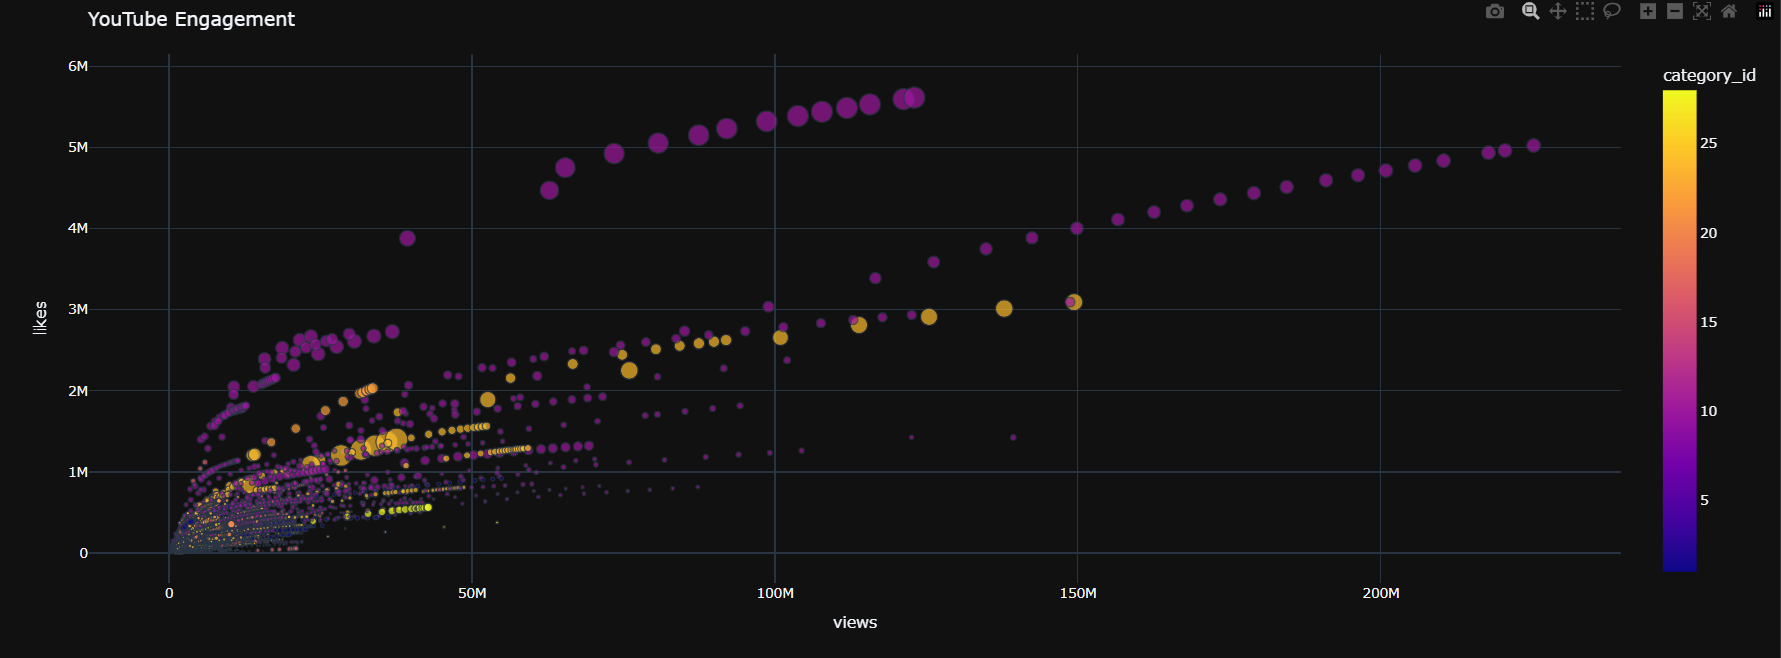Click the chart title YouTube Engagement

pyautogui.click(x=191, y=19)
